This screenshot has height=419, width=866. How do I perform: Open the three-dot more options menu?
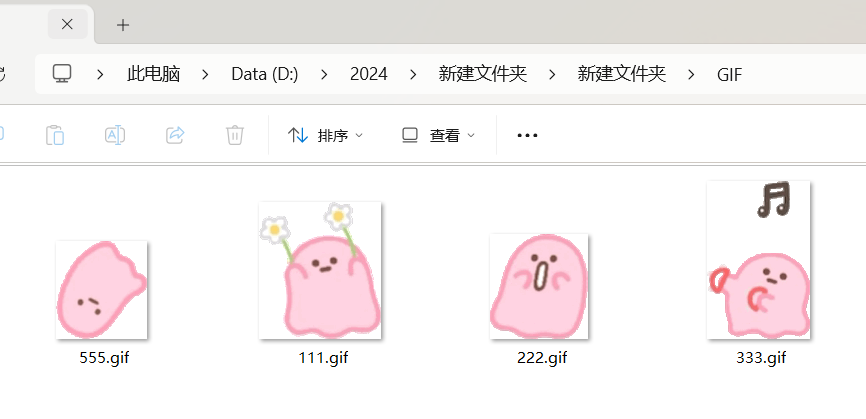pyautogui.click(x=527, y=135)
